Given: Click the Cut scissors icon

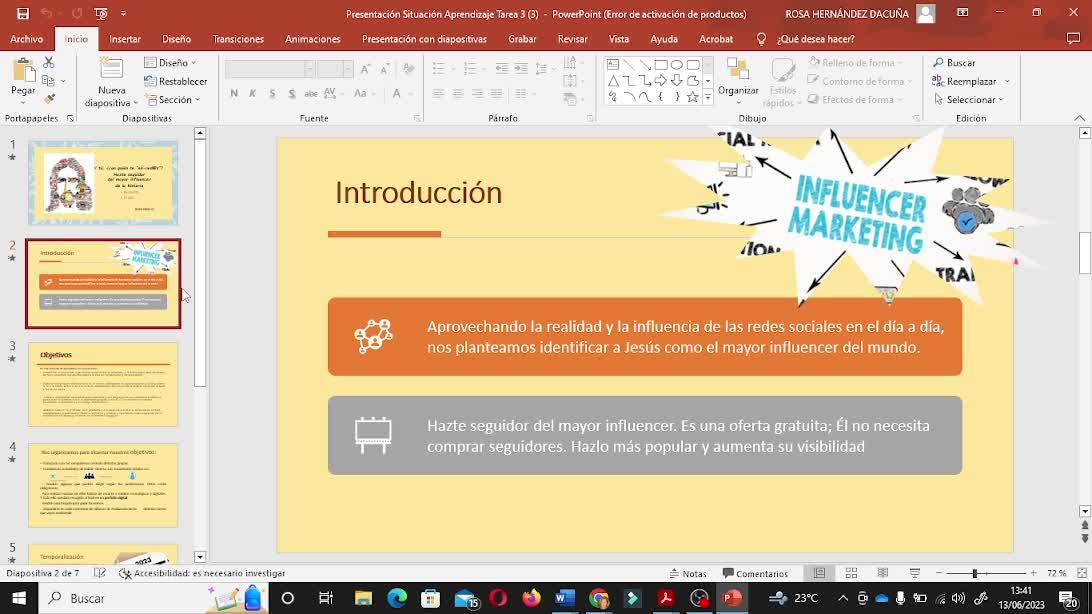Looking at the screenshot, I should pos(49,62).
